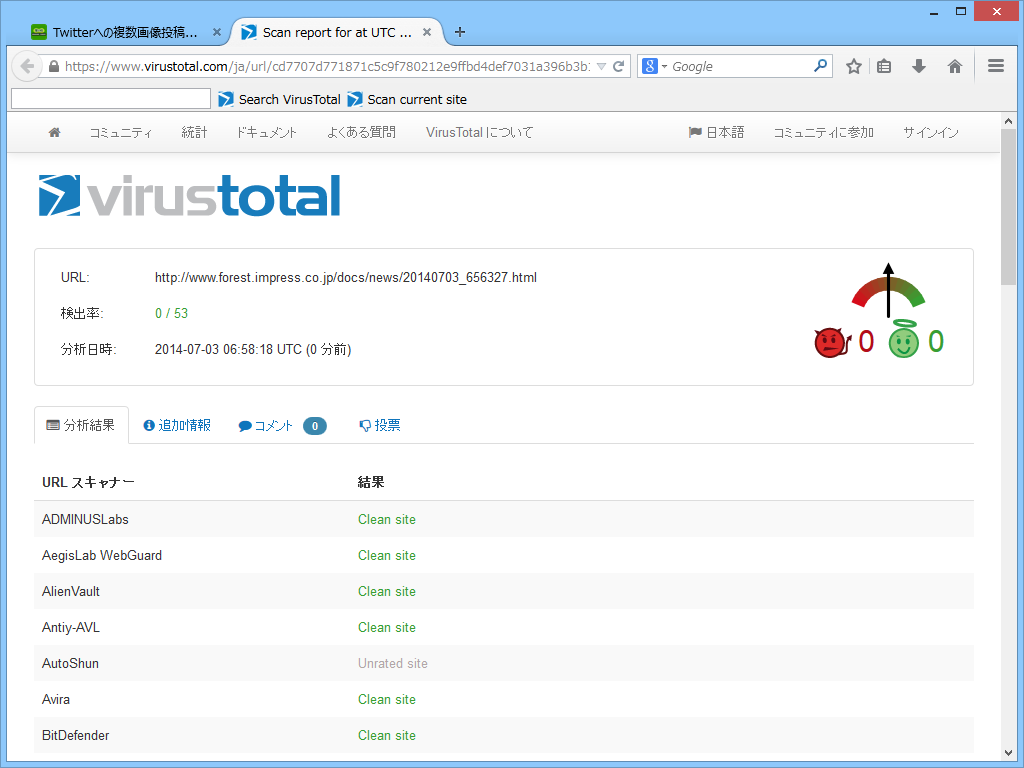Click BitDefender's Clean site result
The image size is (1024, 768).
[x=387, y=735]
